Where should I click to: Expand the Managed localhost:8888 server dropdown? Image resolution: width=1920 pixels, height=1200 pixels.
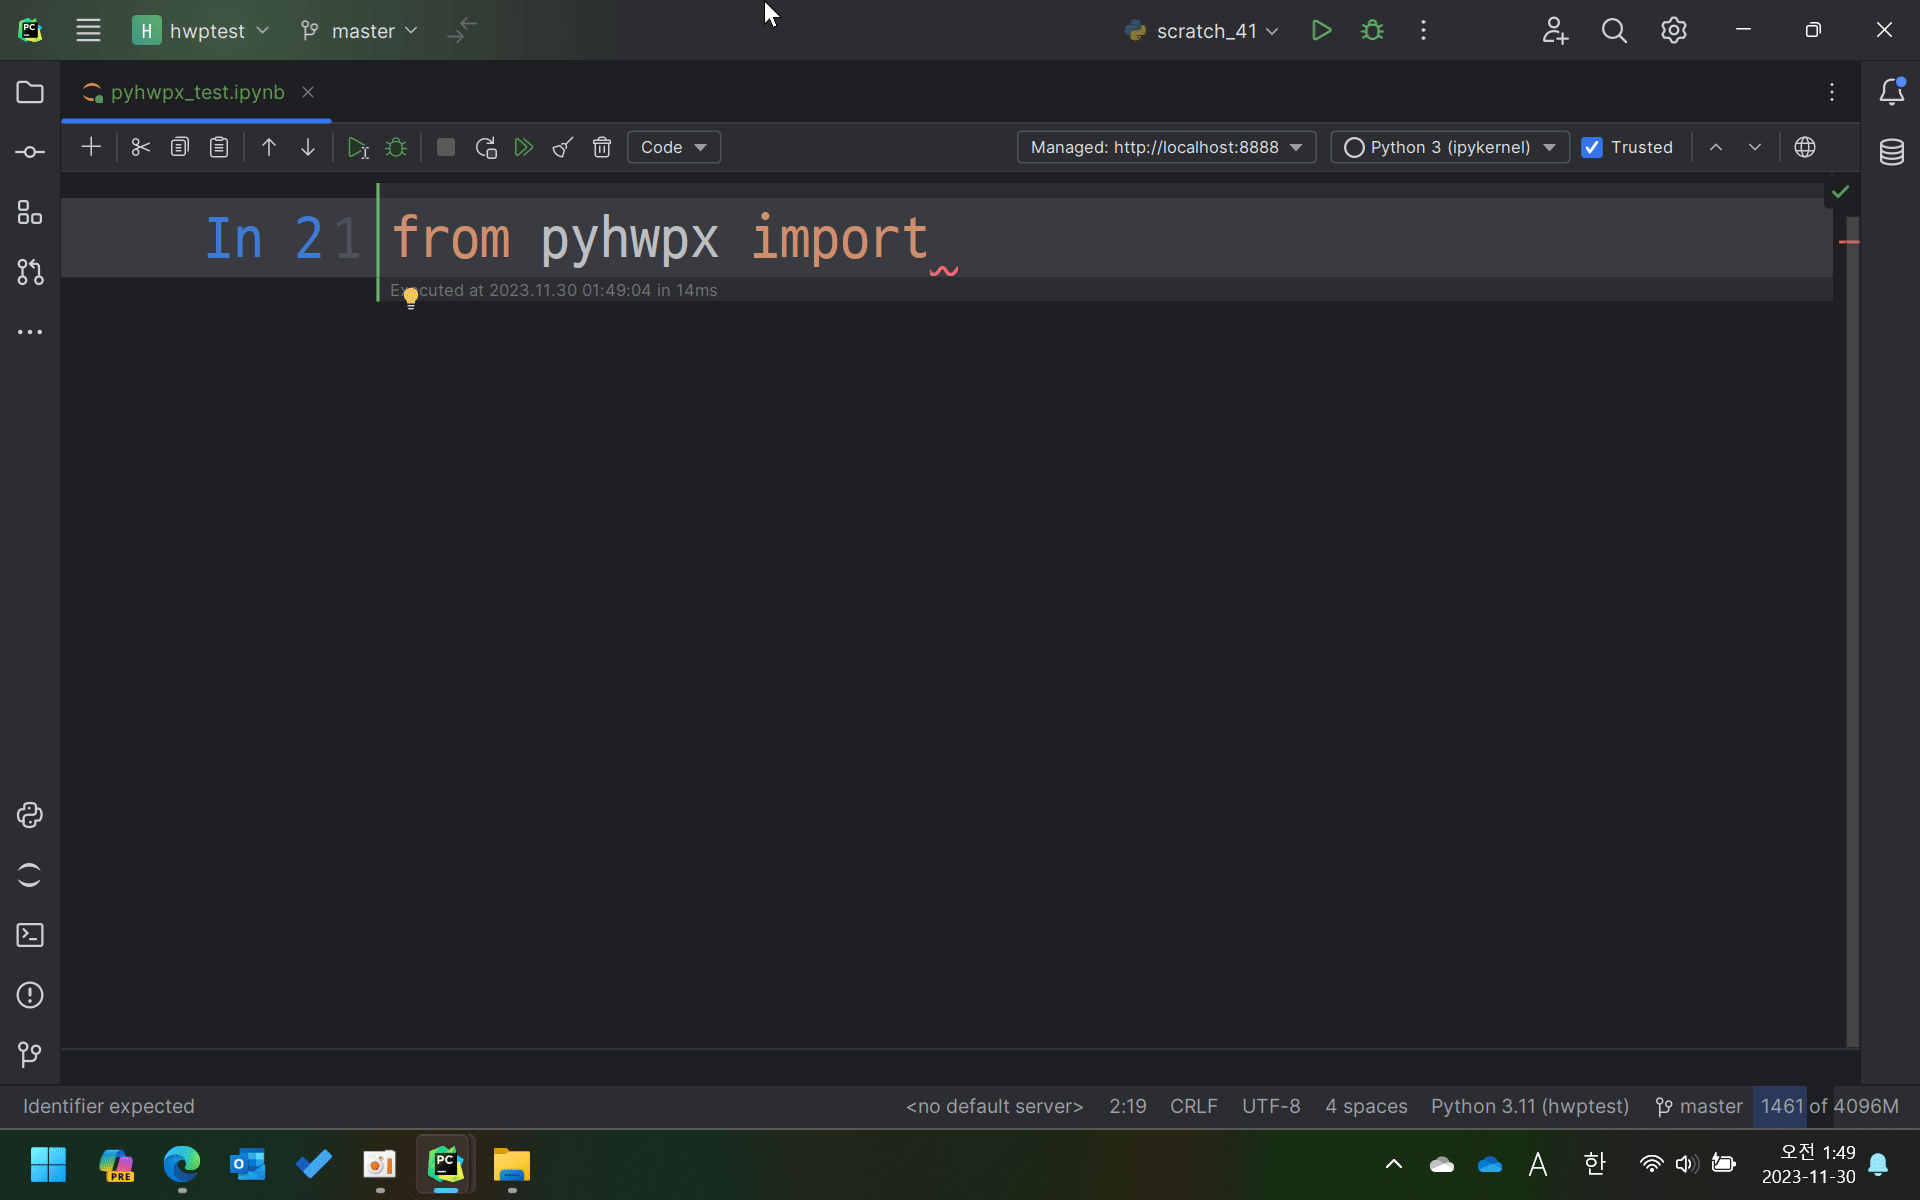point(1166,148)
